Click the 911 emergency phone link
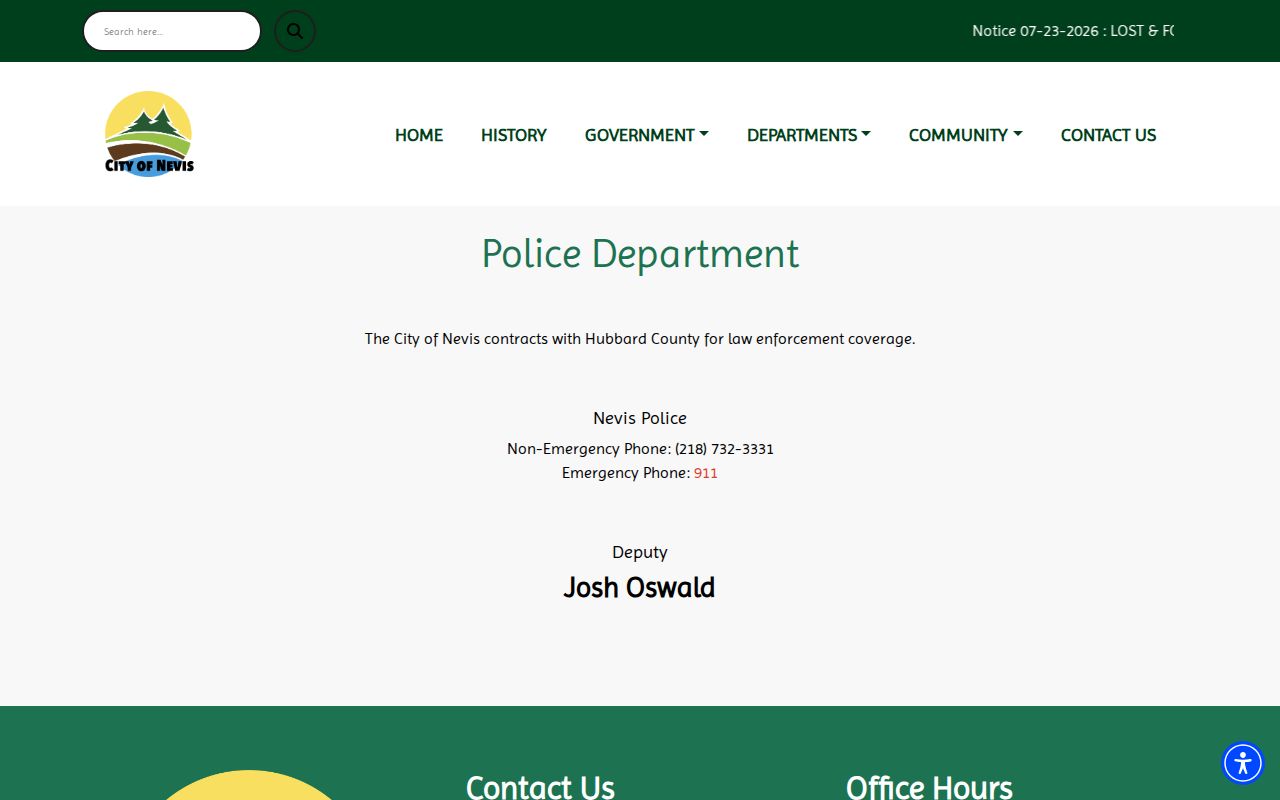 tap(706, 473)
